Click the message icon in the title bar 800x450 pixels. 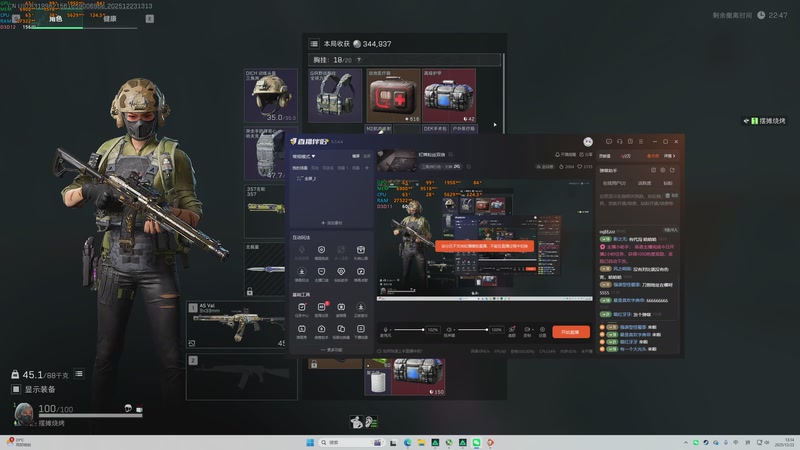(x=609, y=142)
